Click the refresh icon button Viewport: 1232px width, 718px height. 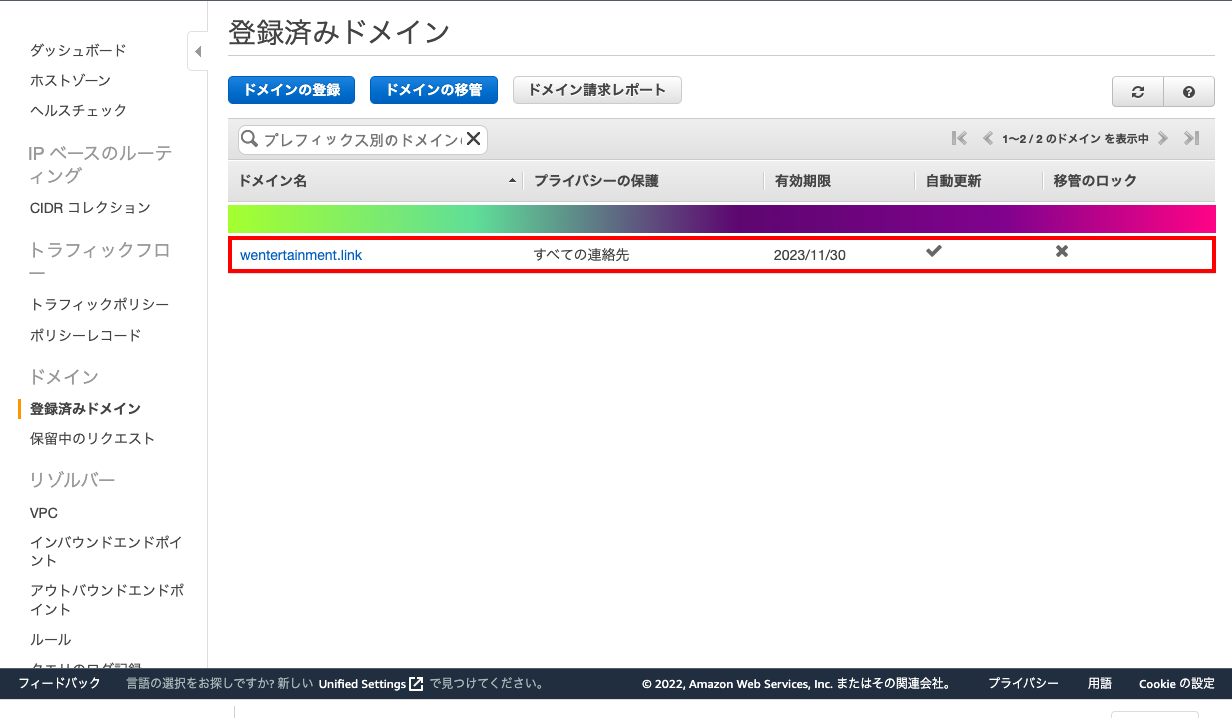coord(1138,91)
